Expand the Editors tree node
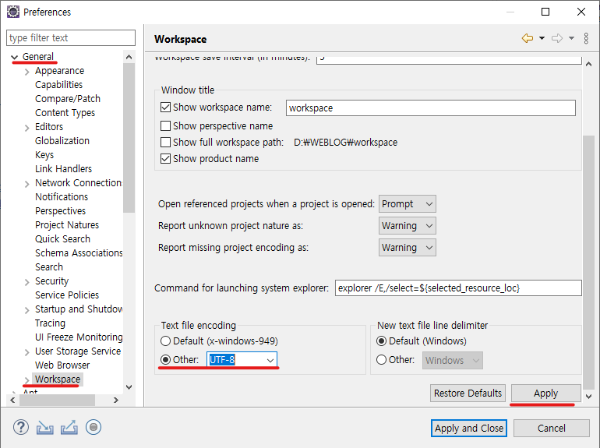Image resolution: width=600 pixels, height=448 pixels. [x=27, y=128]
